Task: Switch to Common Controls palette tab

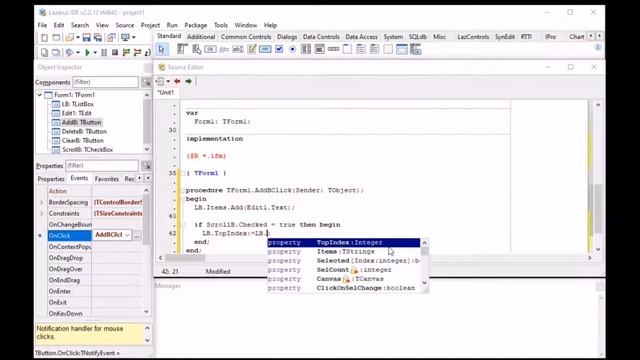Action: point(246,37)
